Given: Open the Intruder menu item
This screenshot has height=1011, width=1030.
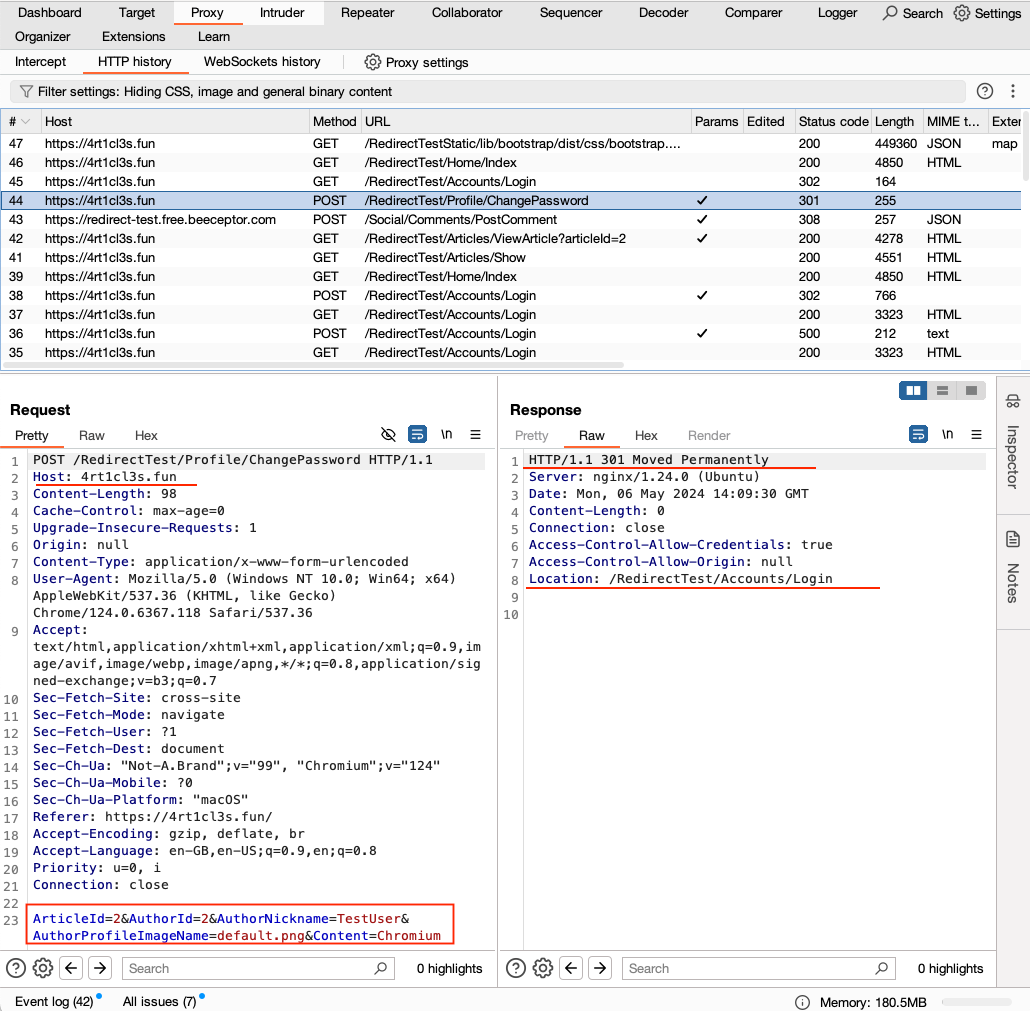Looking at the screenshot, I should click(x=283, y=12).
